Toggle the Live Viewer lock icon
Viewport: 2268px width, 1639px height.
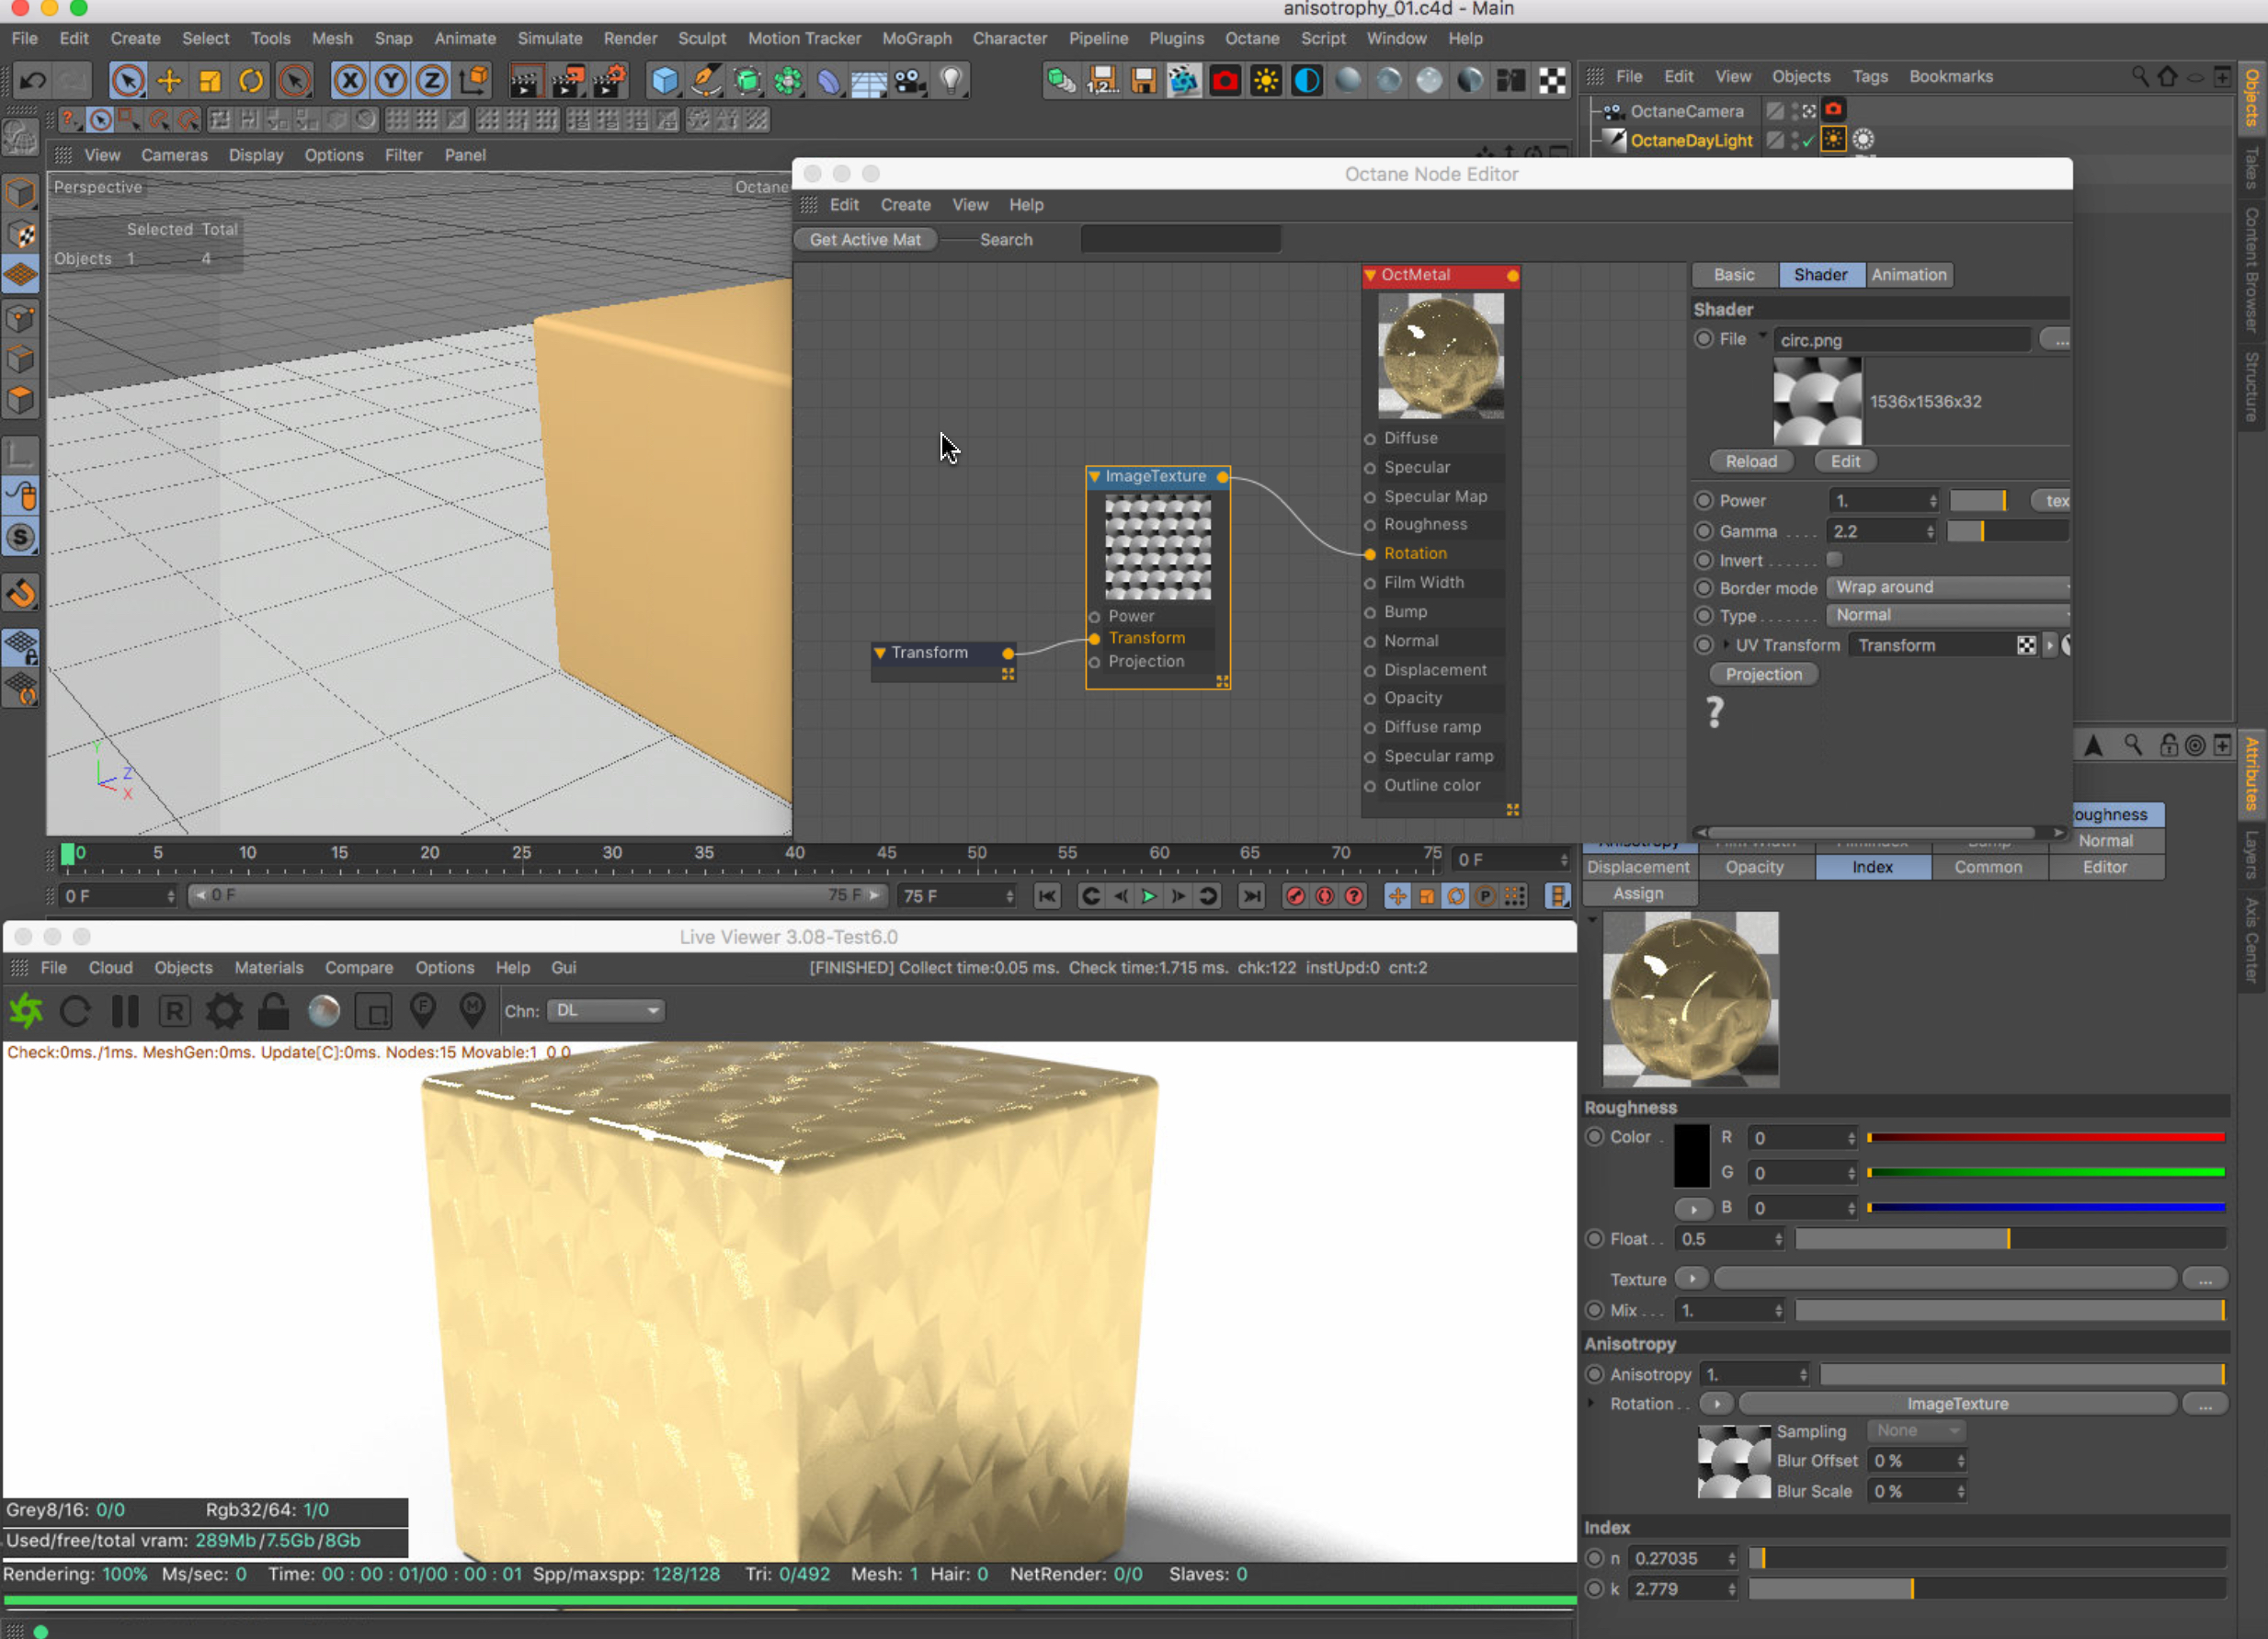pyautogui.click(x=273, y=1011)
